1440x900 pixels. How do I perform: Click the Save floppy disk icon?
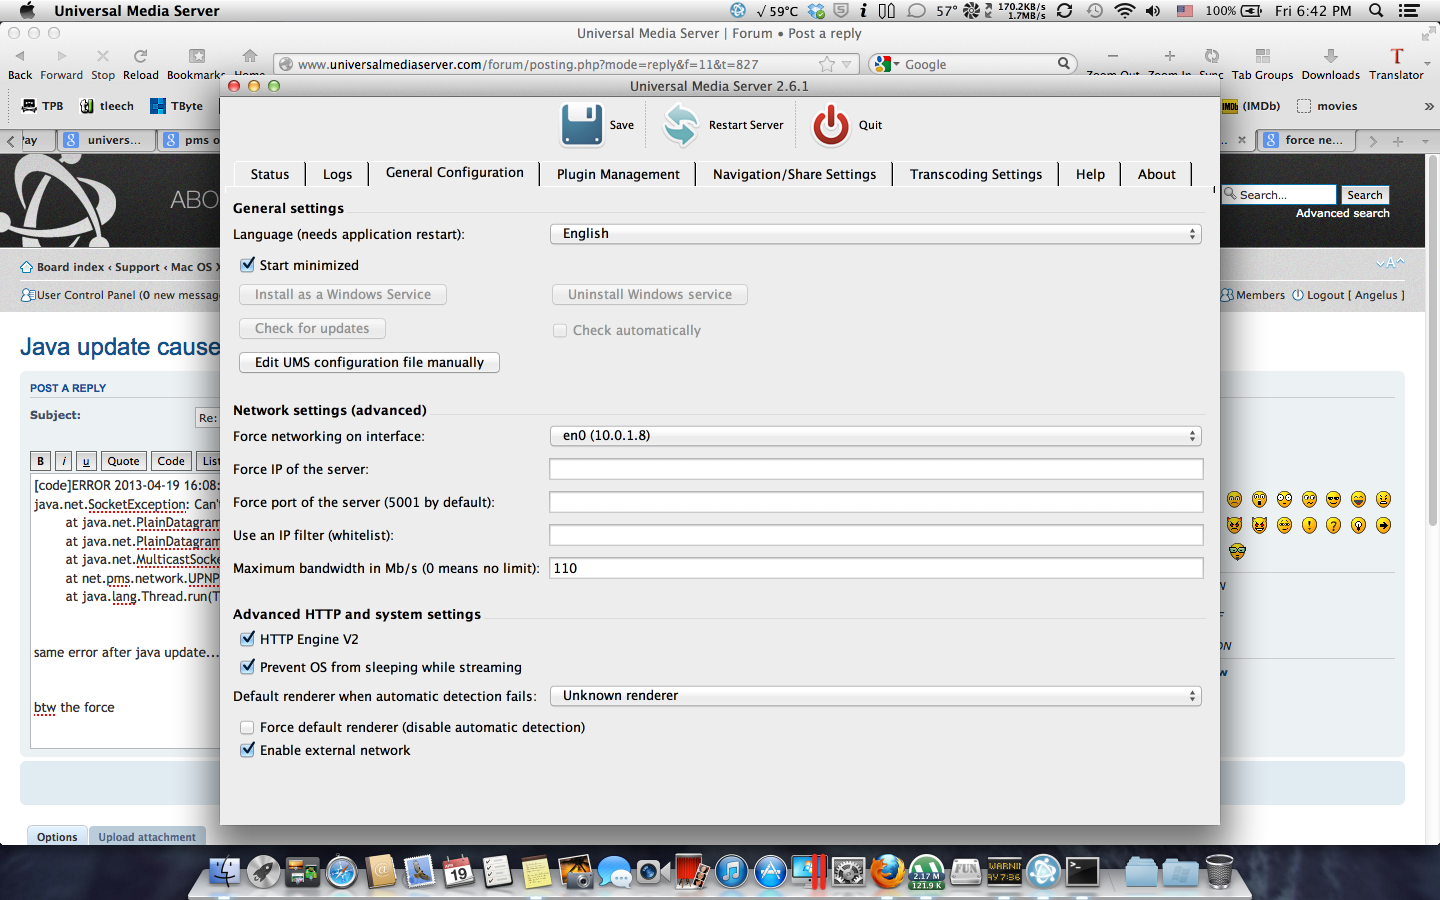click(581, 125)
